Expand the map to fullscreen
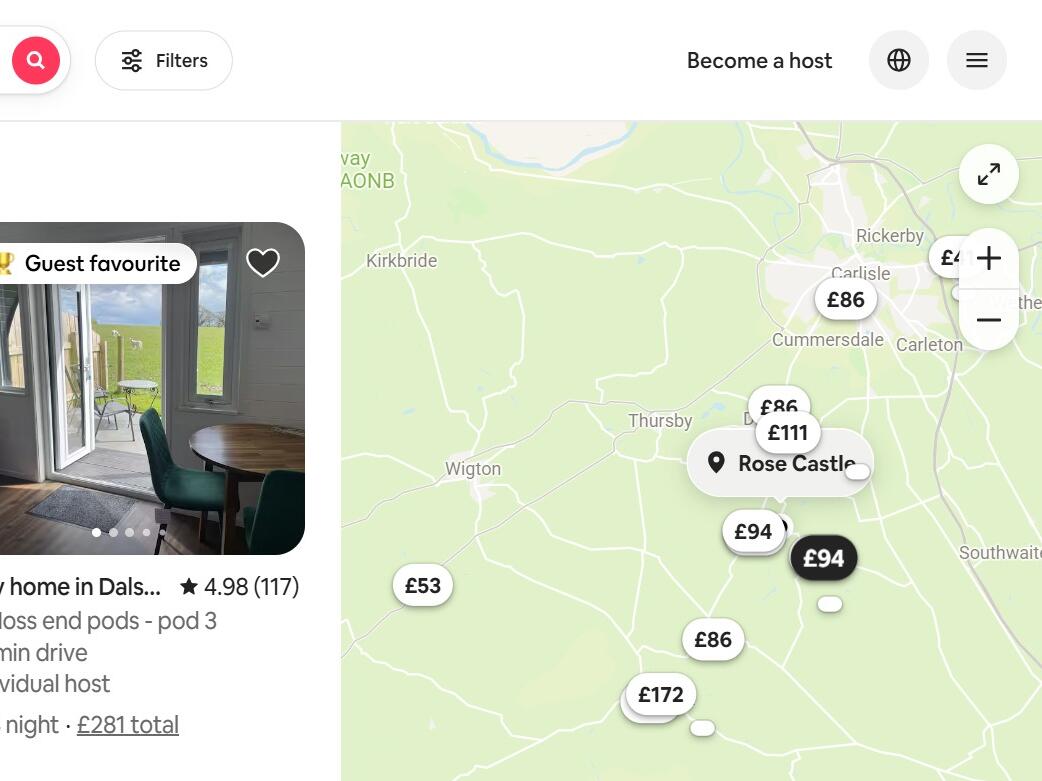This screenshot has height=781, width=1042. (989, 174)
